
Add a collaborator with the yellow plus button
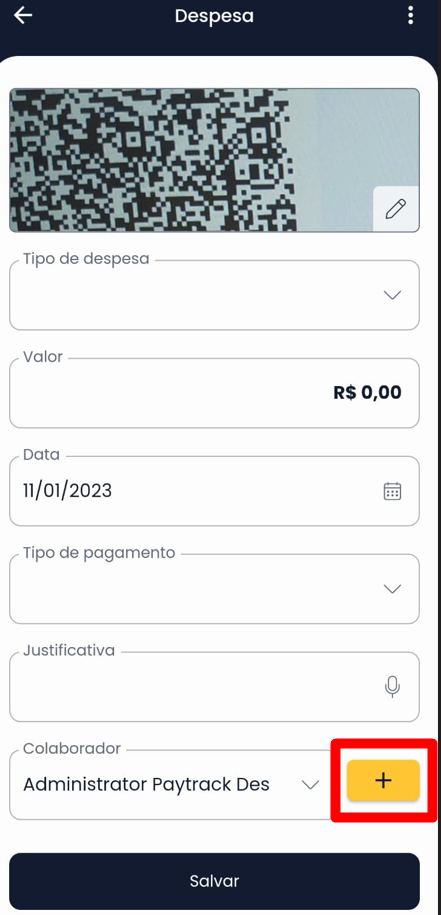(x=383, y=780)
